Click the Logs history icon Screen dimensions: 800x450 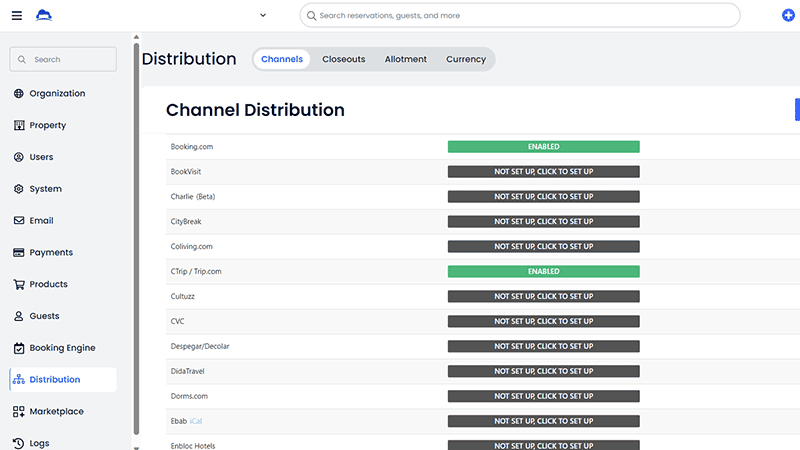[19, 443]
